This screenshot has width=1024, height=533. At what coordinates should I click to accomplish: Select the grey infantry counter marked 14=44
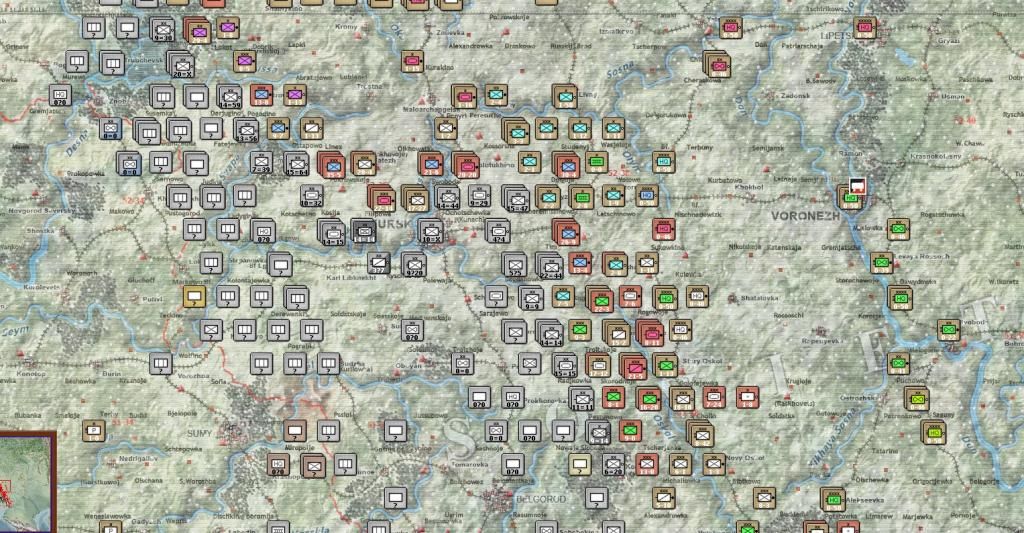click(x=448, y=197)
